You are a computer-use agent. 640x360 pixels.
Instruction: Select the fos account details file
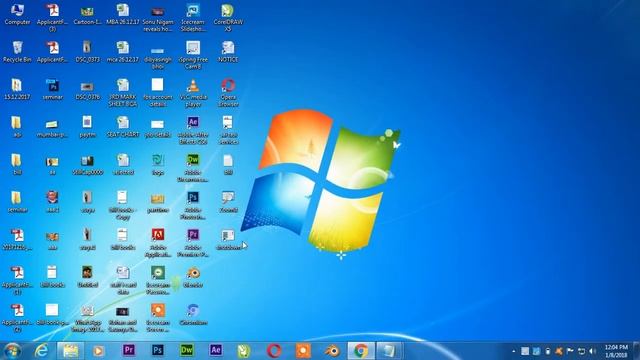pos(158,93)
